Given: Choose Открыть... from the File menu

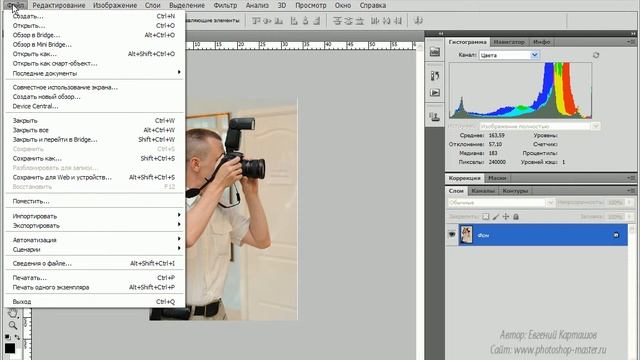Looking at the screenshot, I should [x=94, y=26].
